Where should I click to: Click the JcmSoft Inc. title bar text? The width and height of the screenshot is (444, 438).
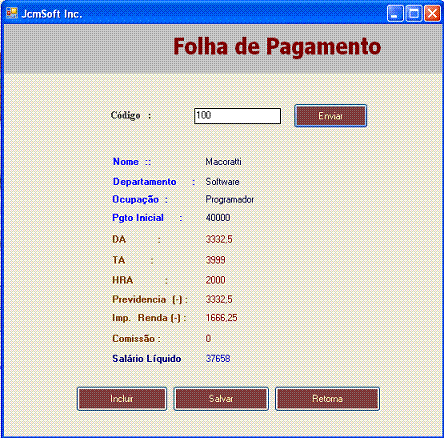tap(52, 14)
